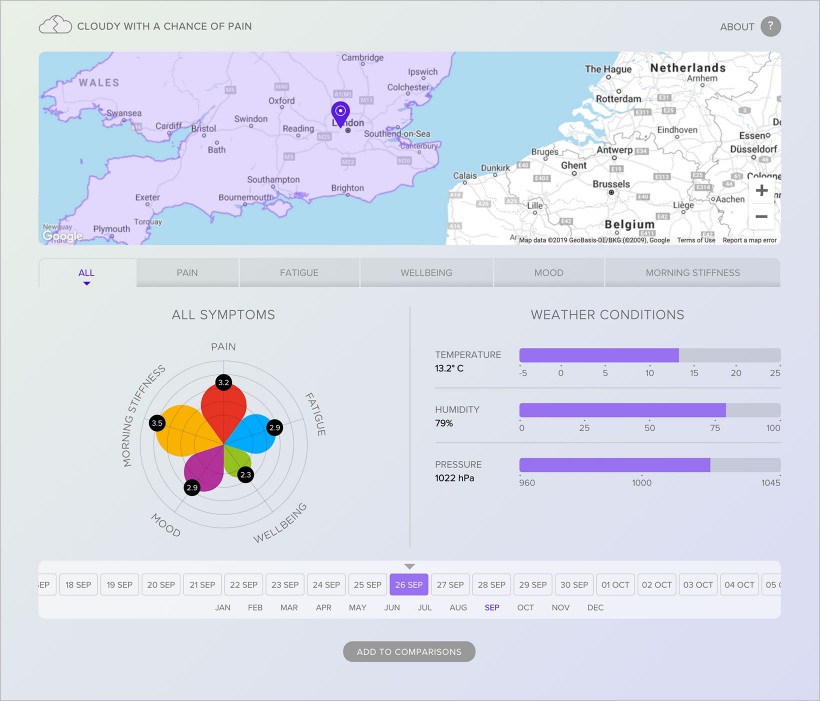Jump to JUL in month selector

pyautogui.click(x=425, y=608)
